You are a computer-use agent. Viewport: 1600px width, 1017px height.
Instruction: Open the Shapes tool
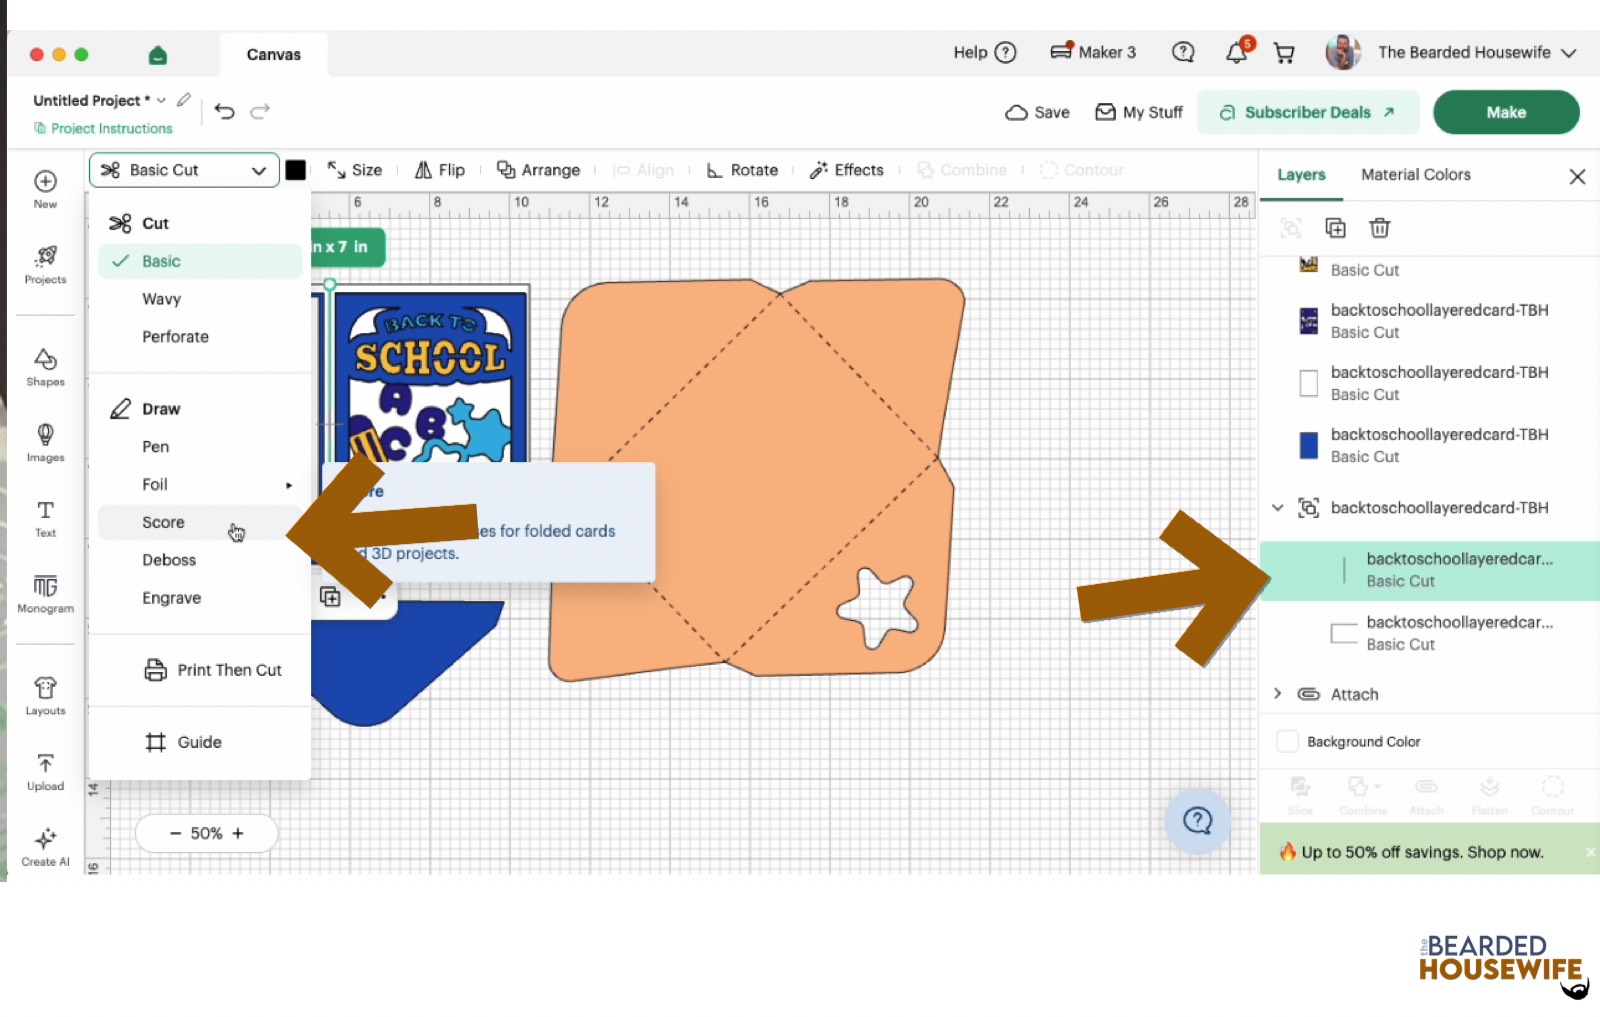click(45, 367)
